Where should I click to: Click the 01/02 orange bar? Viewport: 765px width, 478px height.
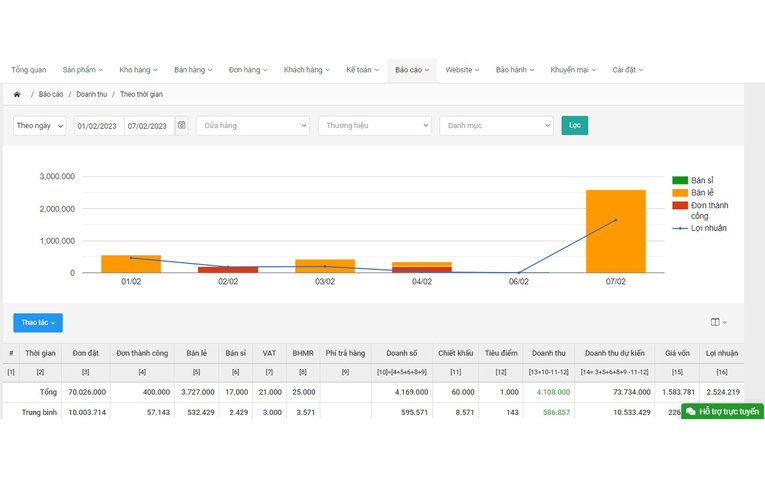point(131,266)
